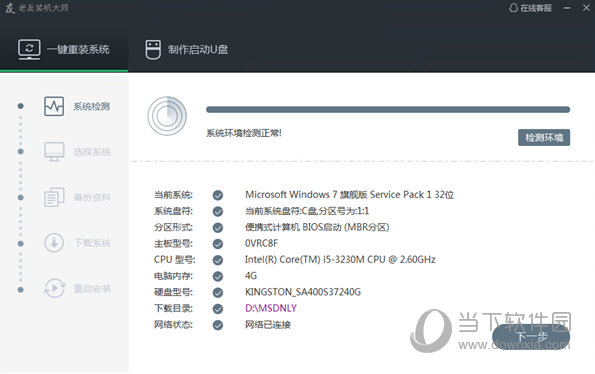Viewport: 595px width, 374px height.
Task: Click the 选择系统 step label
Action: coord(92,152)
